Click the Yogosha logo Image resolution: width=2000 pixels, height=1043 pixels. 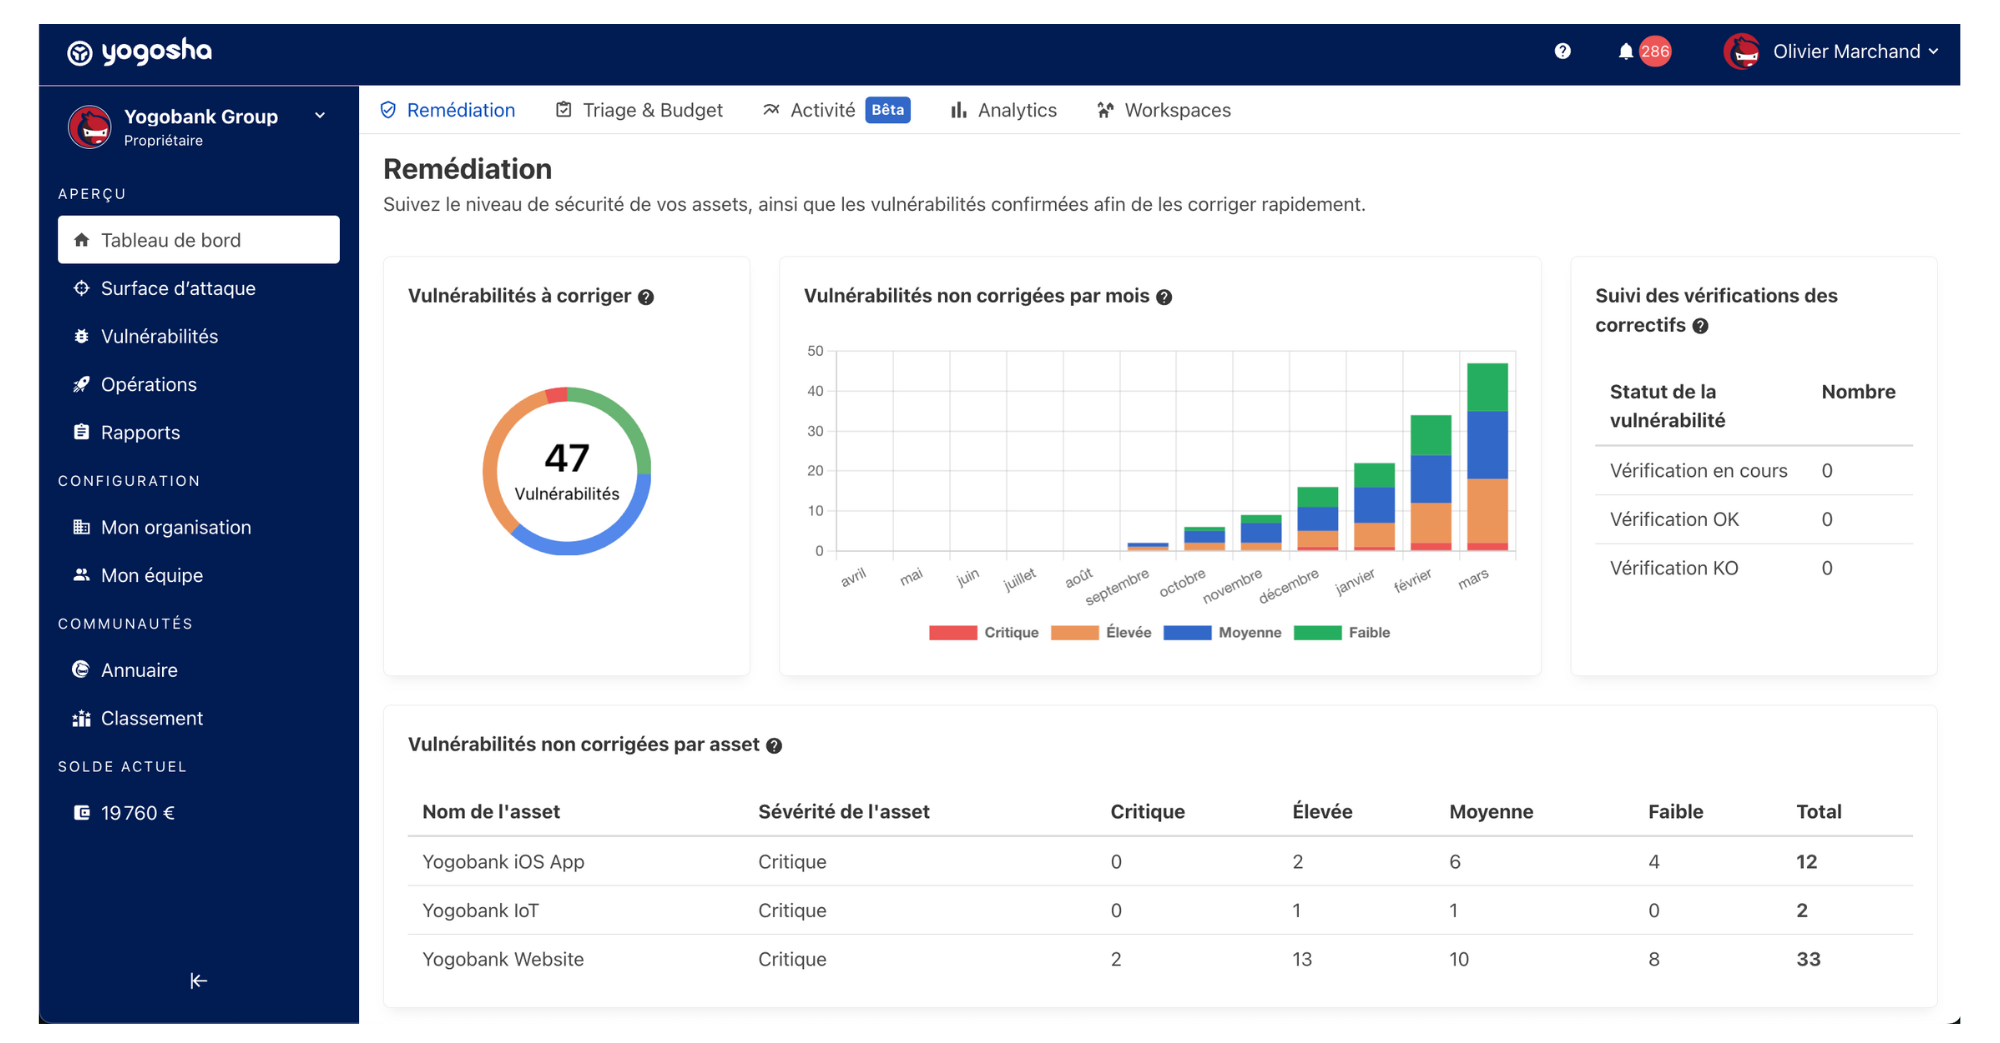(139, 52)
